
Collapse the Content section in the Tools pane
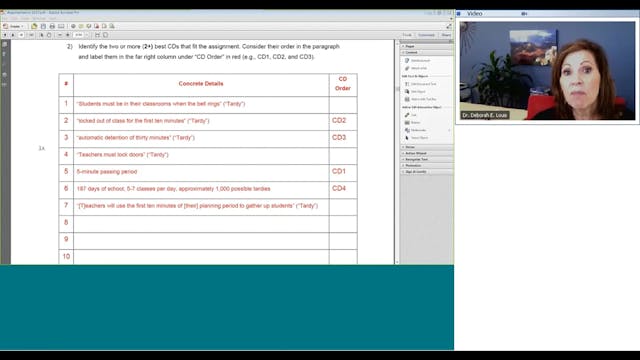427,53
